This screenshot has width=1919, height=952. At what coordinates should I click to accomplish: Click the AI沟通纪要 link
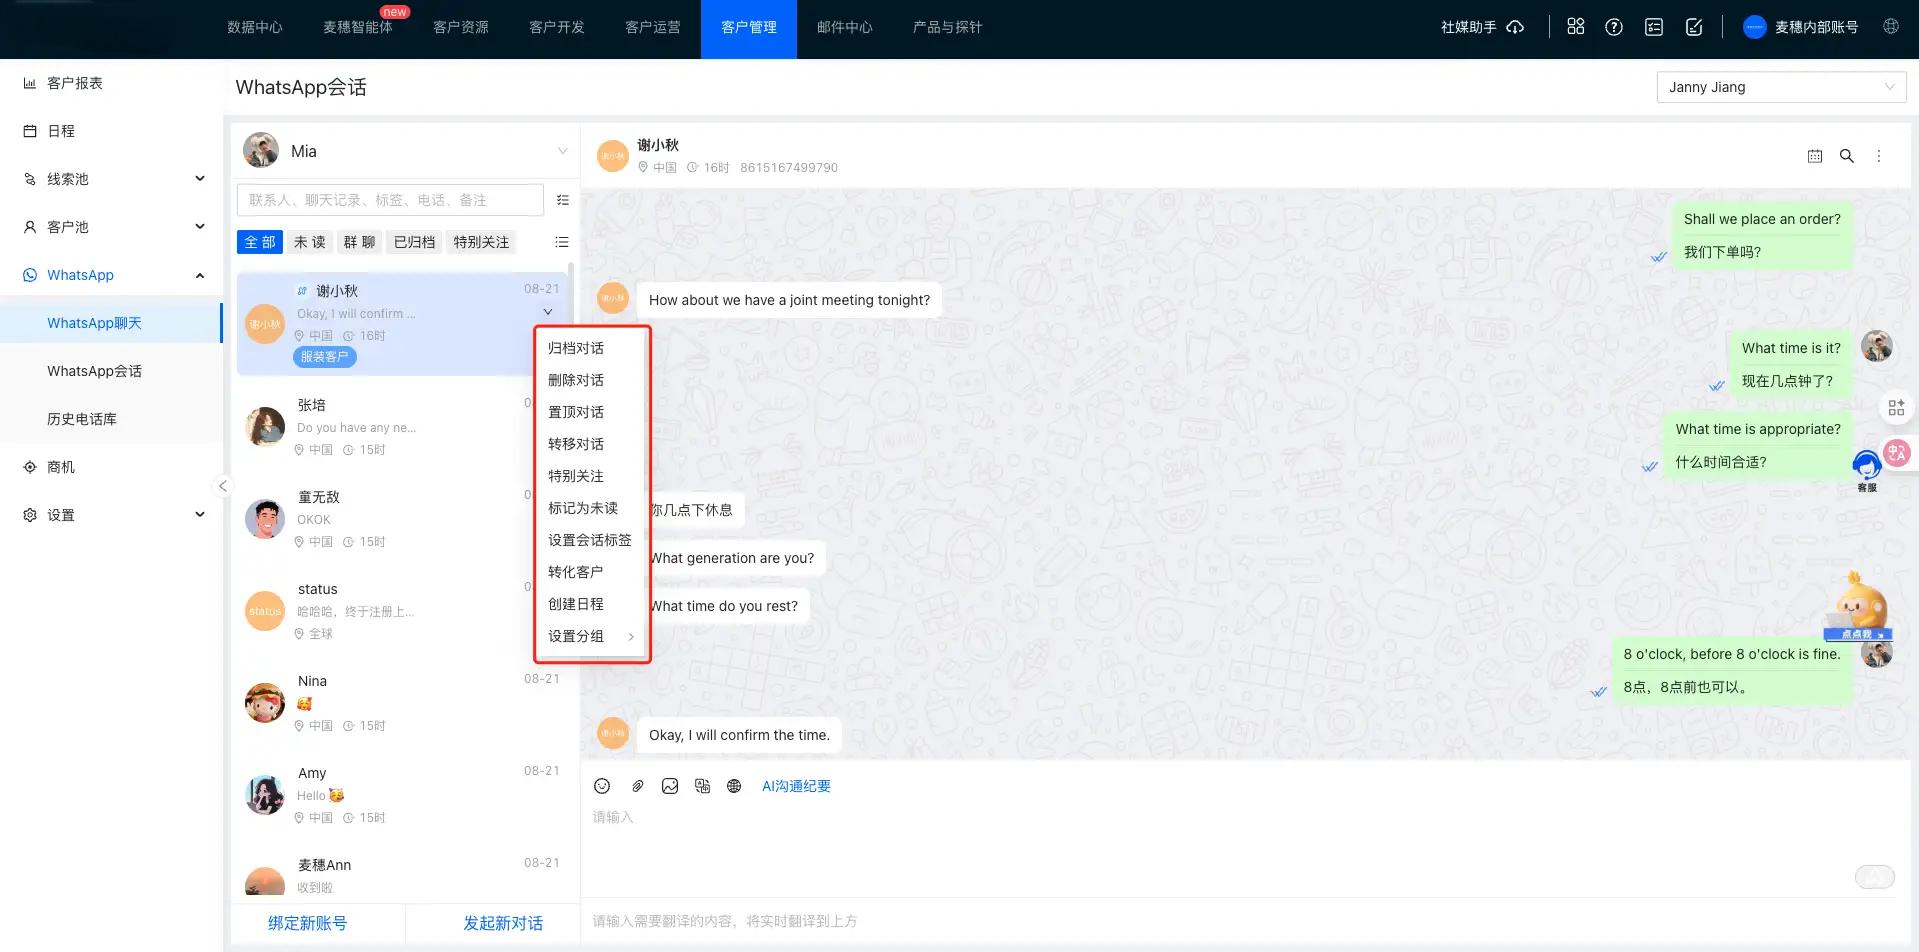click(x=796, y=786)
